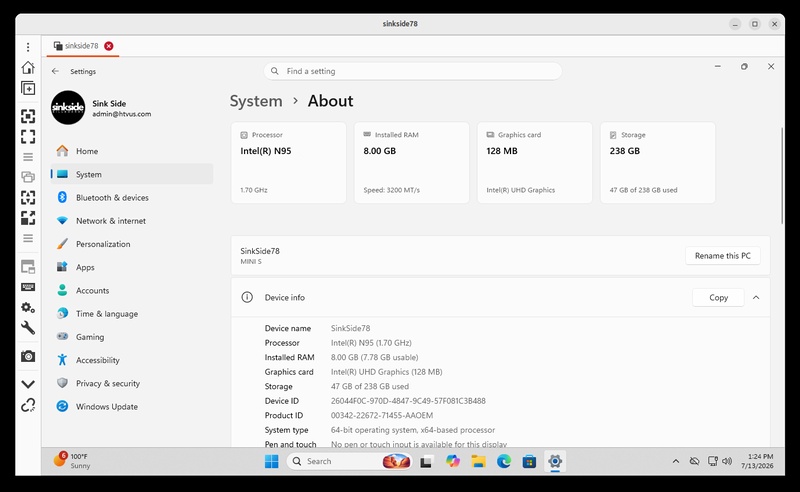Take a screenshot with the camera icon

28,356
